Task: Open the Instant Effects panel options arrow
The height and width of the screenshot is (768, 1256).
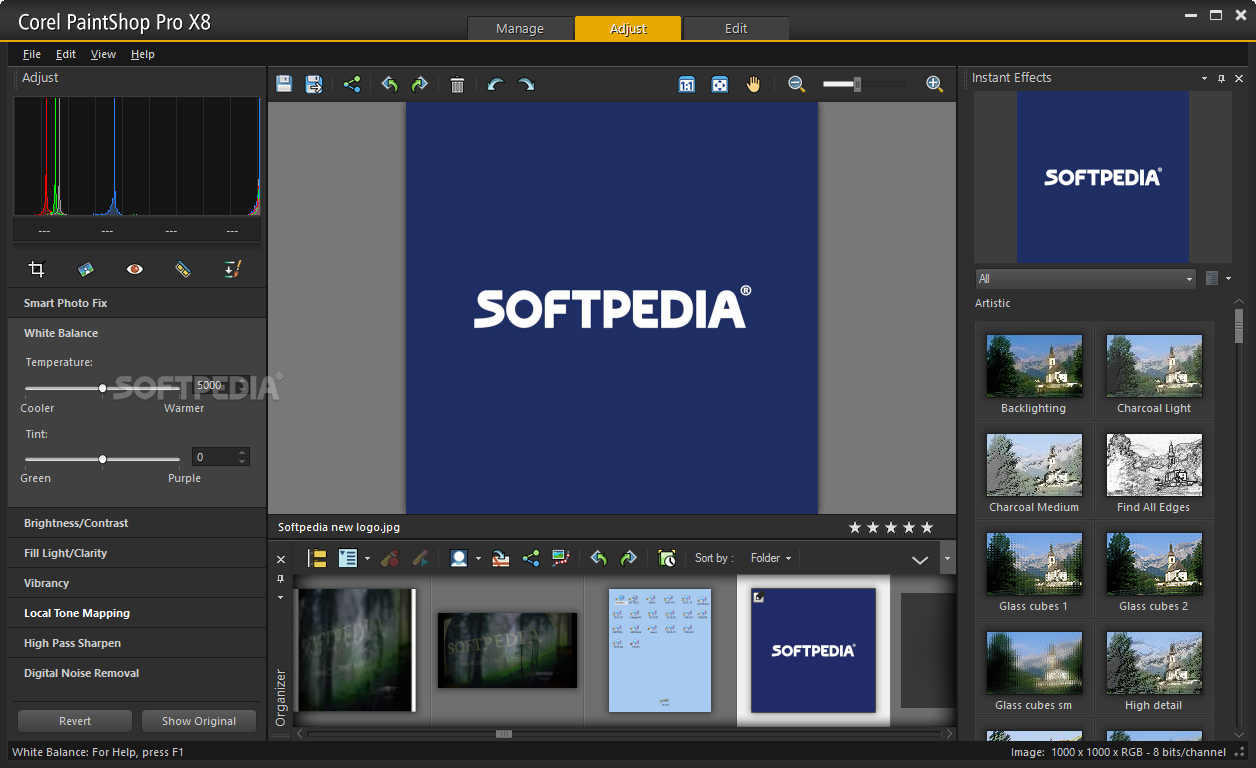Action: point(1204,78)
